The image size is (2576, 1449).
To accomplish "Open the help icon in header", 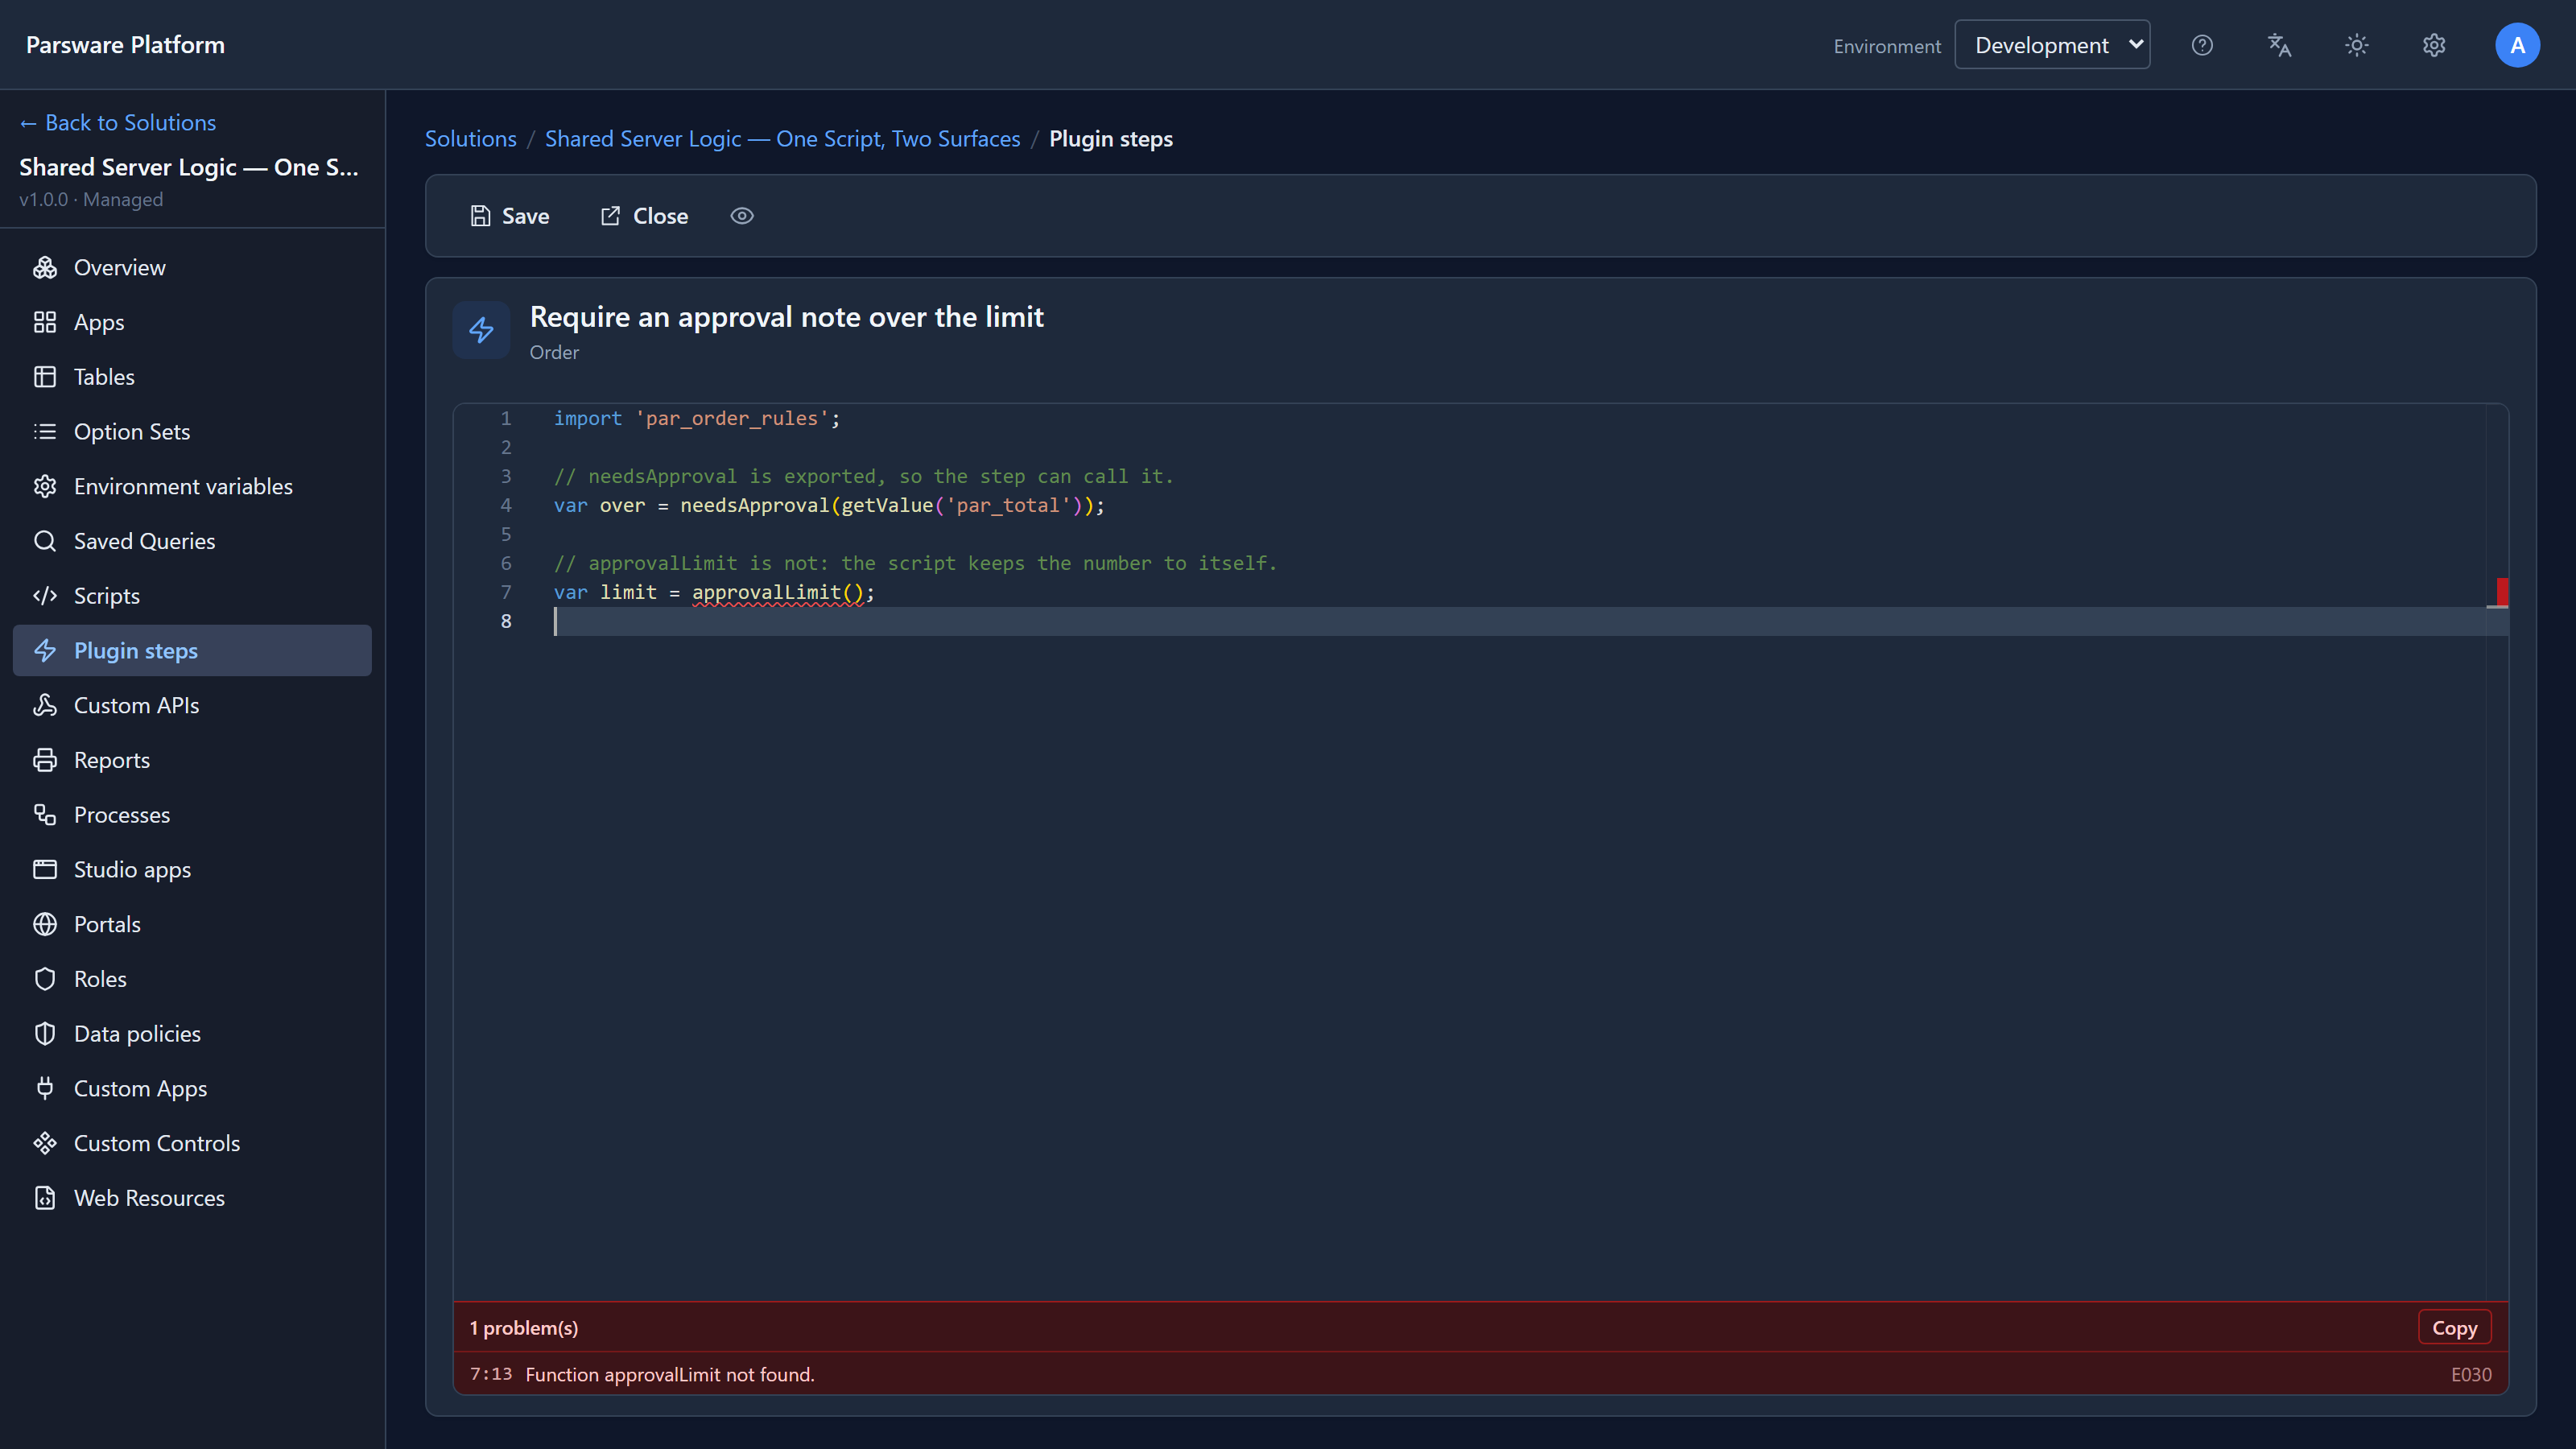I will (2202, 45).
